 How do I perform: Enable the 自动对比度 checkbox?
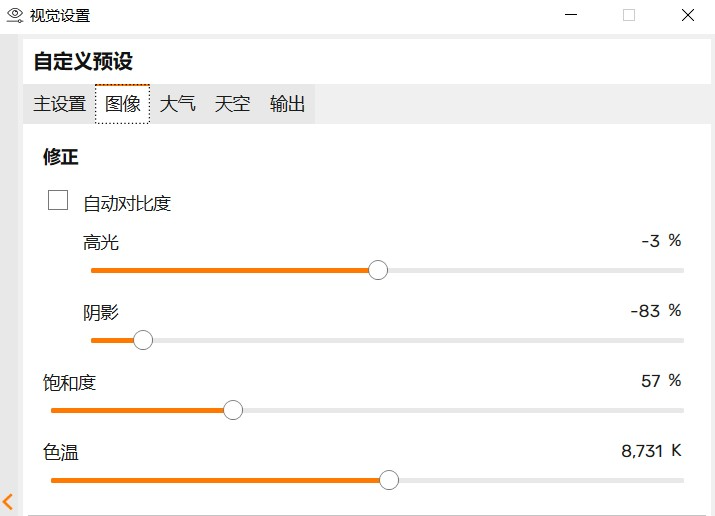58,200
